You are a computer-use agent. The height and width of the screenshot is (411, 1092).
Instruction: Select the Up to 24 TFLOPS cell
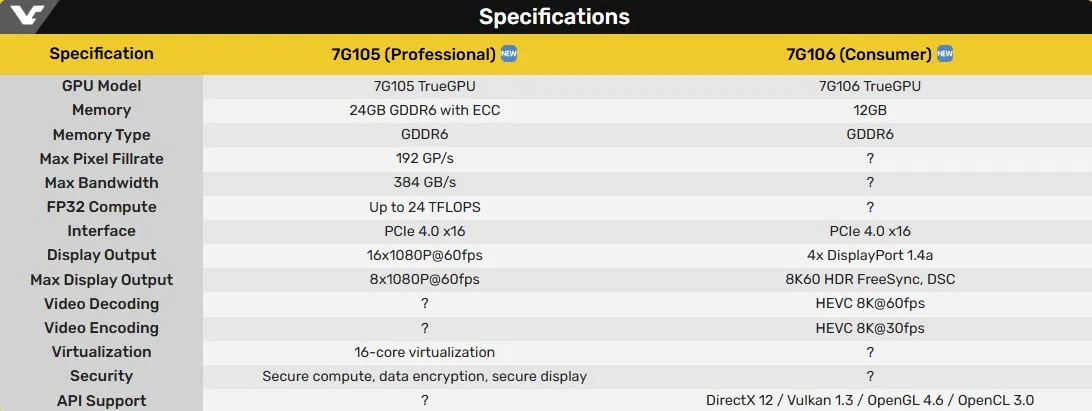pos(424,207)
